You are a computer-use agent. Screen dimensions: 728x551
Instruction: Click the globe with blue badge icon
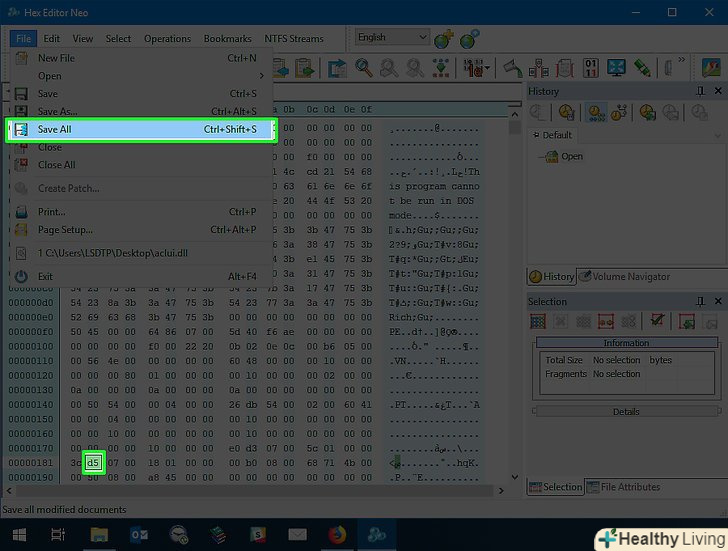click(469, 39)
